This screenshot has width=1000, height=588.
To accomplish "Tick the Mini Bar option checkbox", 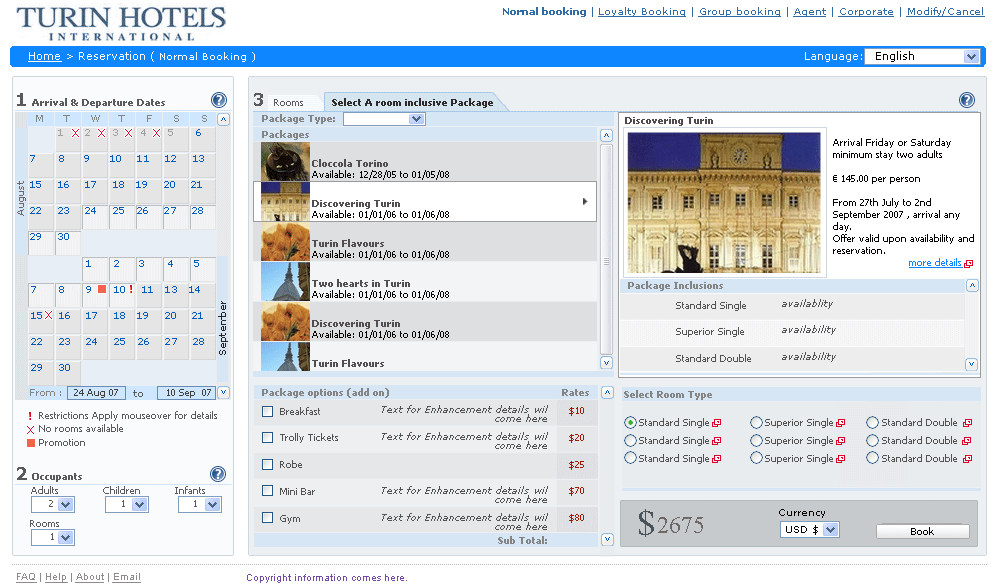I will tap(267, 491).
